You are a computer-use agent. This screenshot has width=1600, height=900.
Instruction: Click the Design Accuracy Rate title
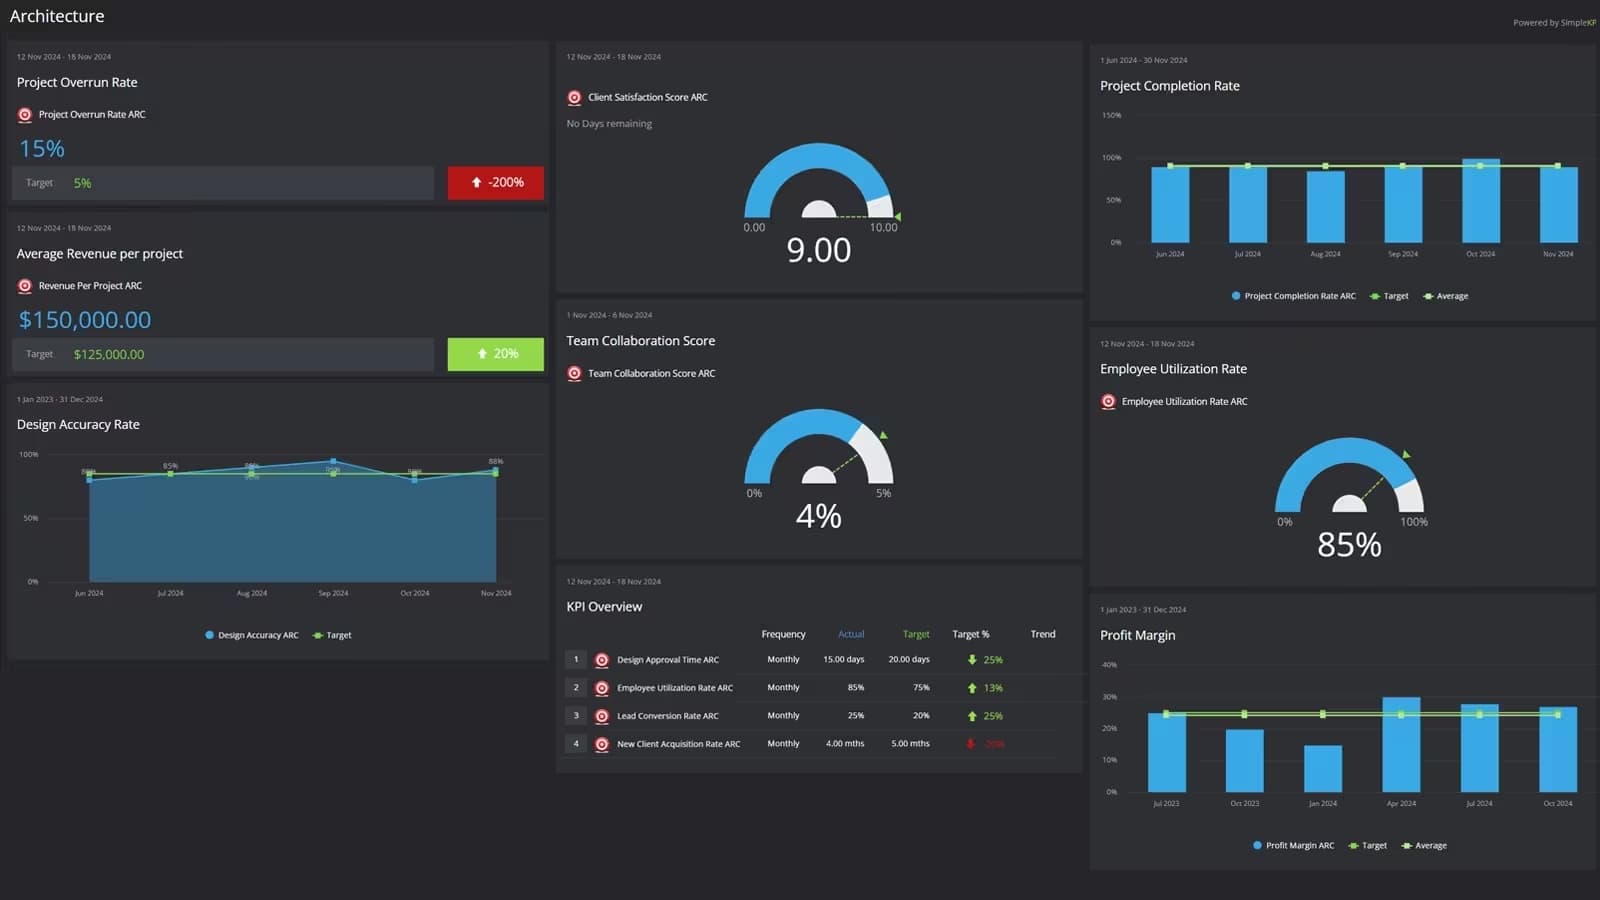tap(78, 425)
